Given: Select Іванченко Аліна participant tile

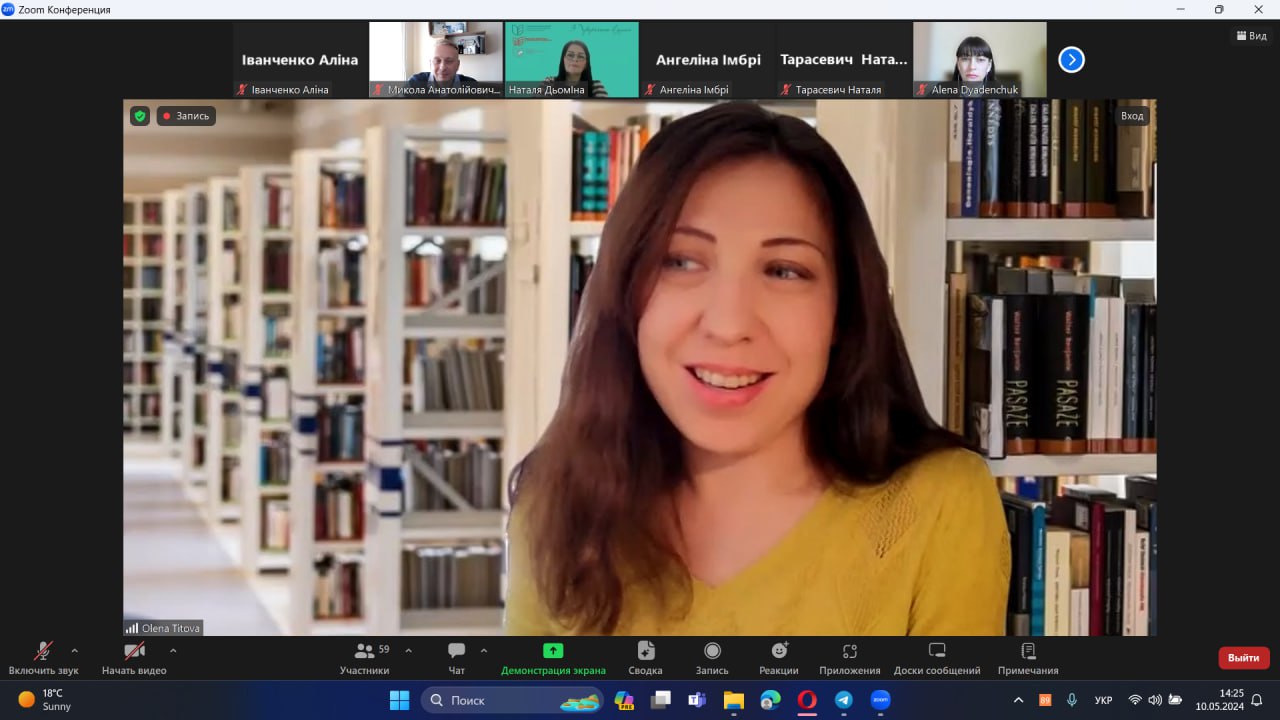Looking at the screenshot, I should click(x=300, y=60).
